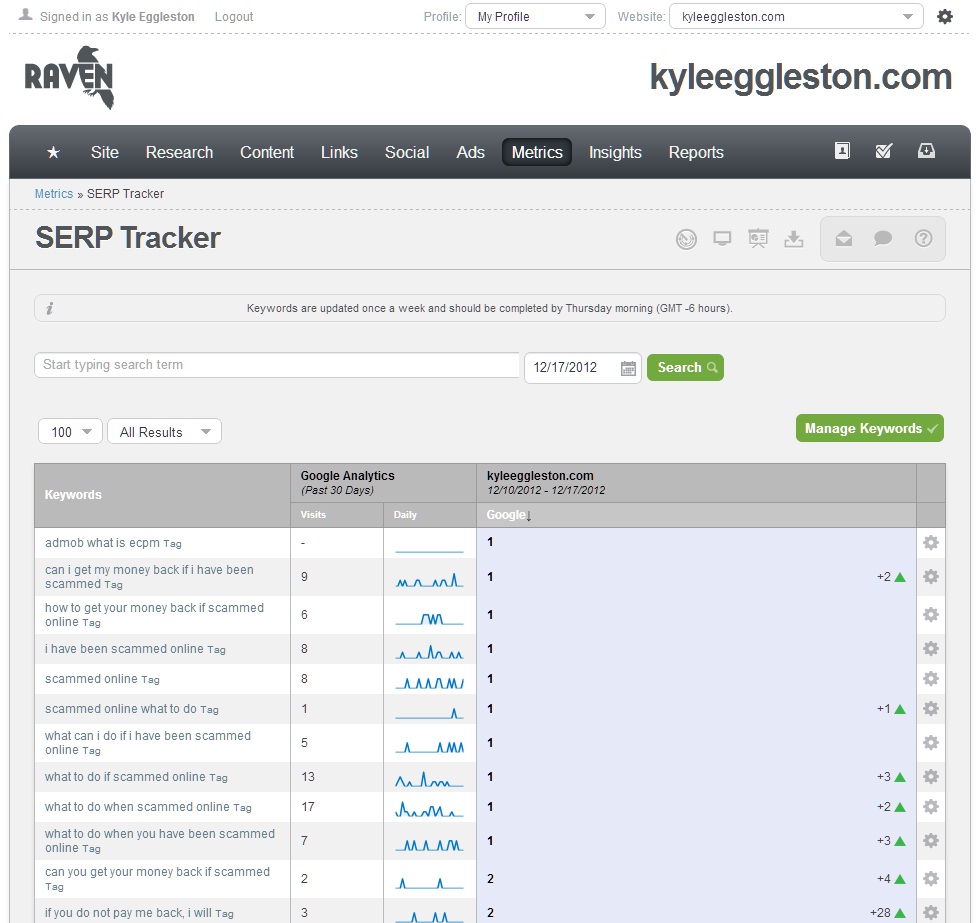Open the contacts icon in navigation bar
Viewport: 977px width, 923px height.
point(842,151)
